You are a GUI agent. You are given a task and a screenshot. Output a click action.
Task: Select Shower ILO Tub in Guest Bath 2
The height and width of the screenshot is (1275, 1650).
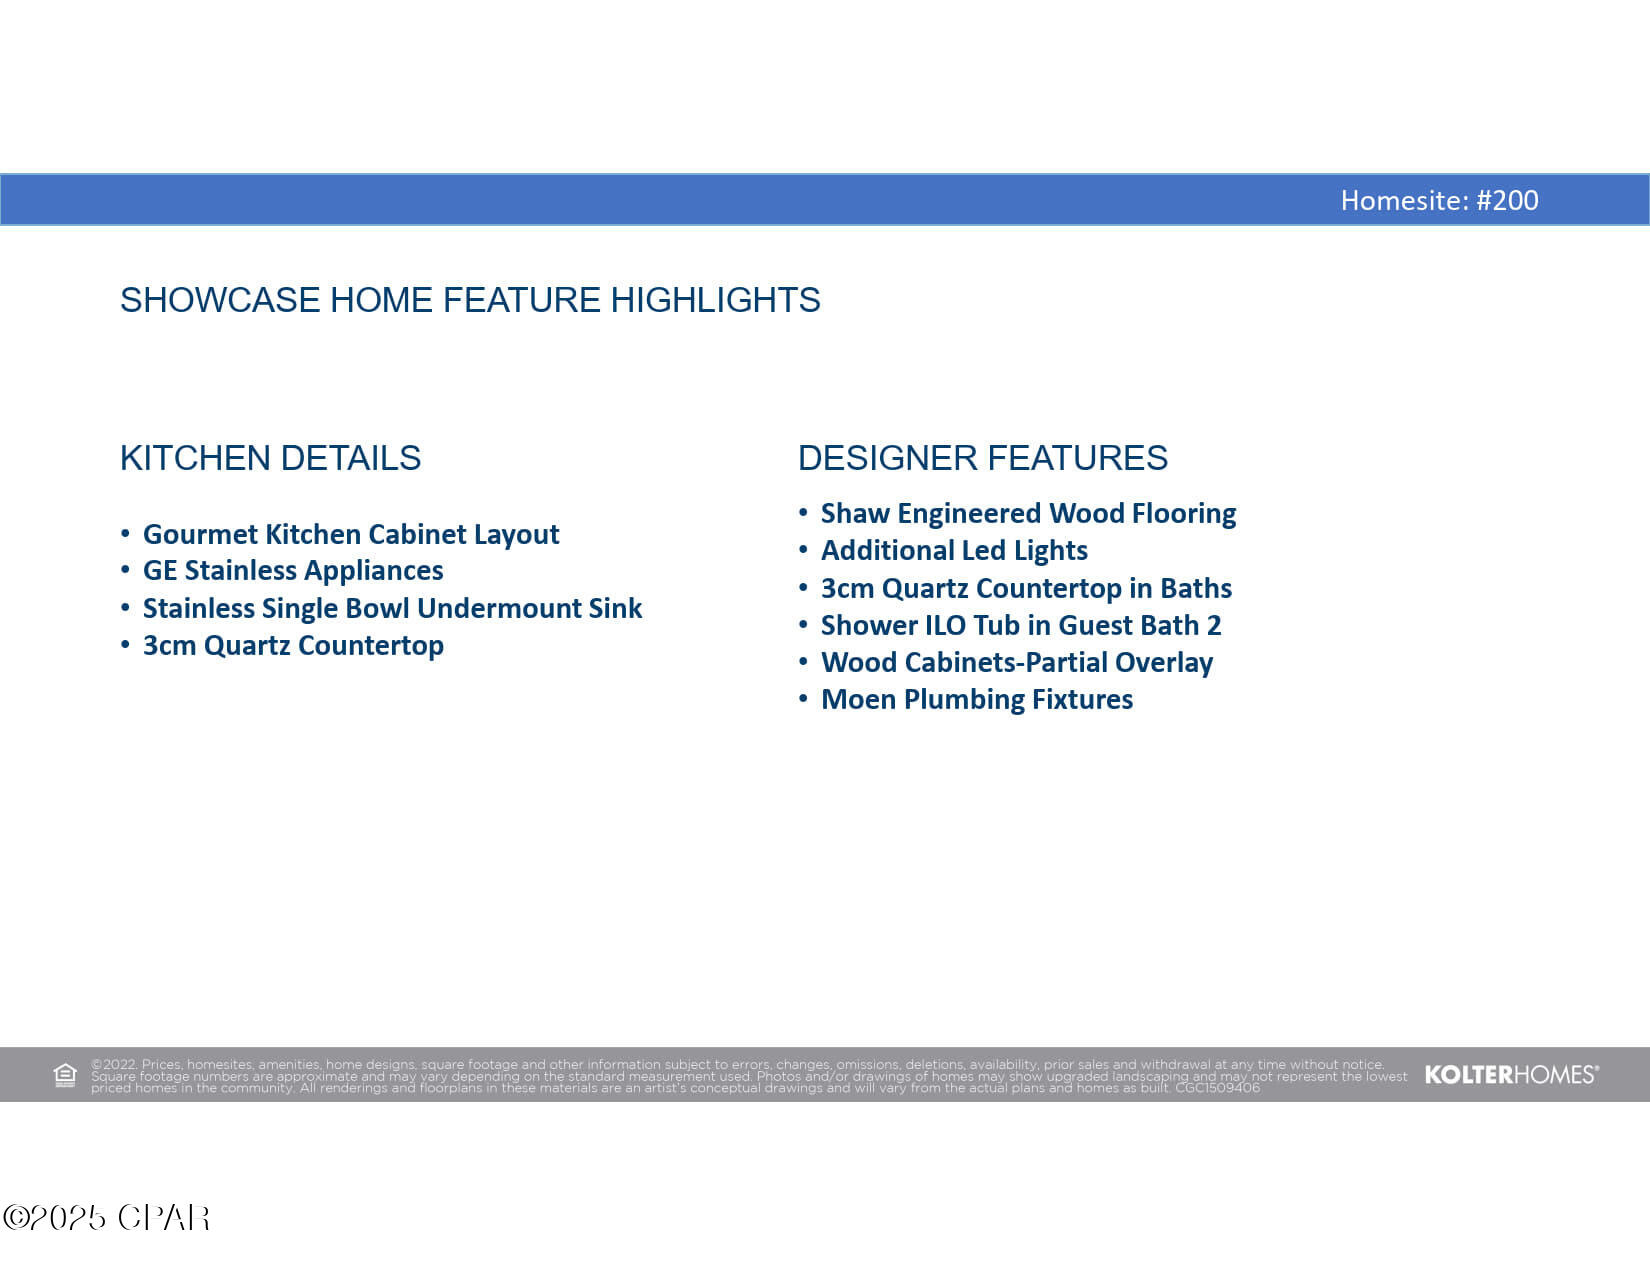click(x=1021, y=626)
